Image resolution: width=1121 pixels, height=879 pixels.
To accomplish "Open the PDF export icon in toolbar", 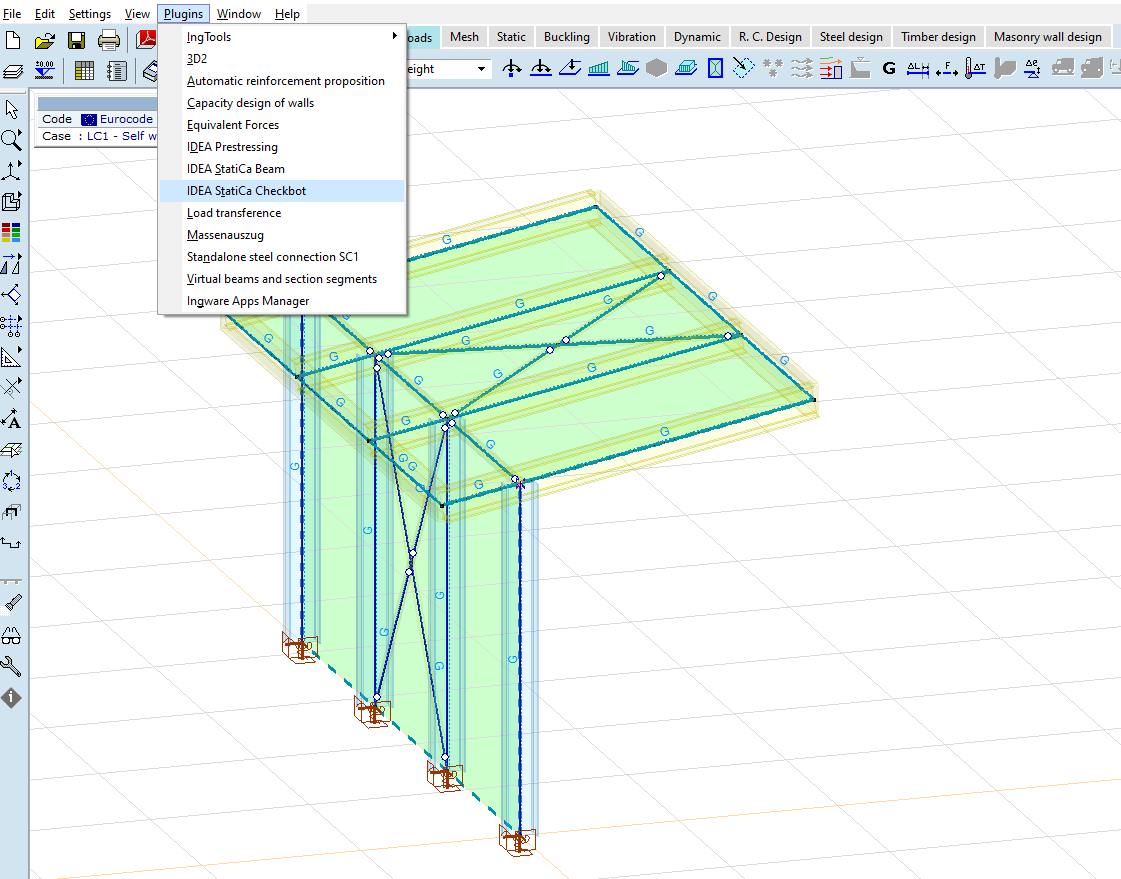I will click(145, 40).
